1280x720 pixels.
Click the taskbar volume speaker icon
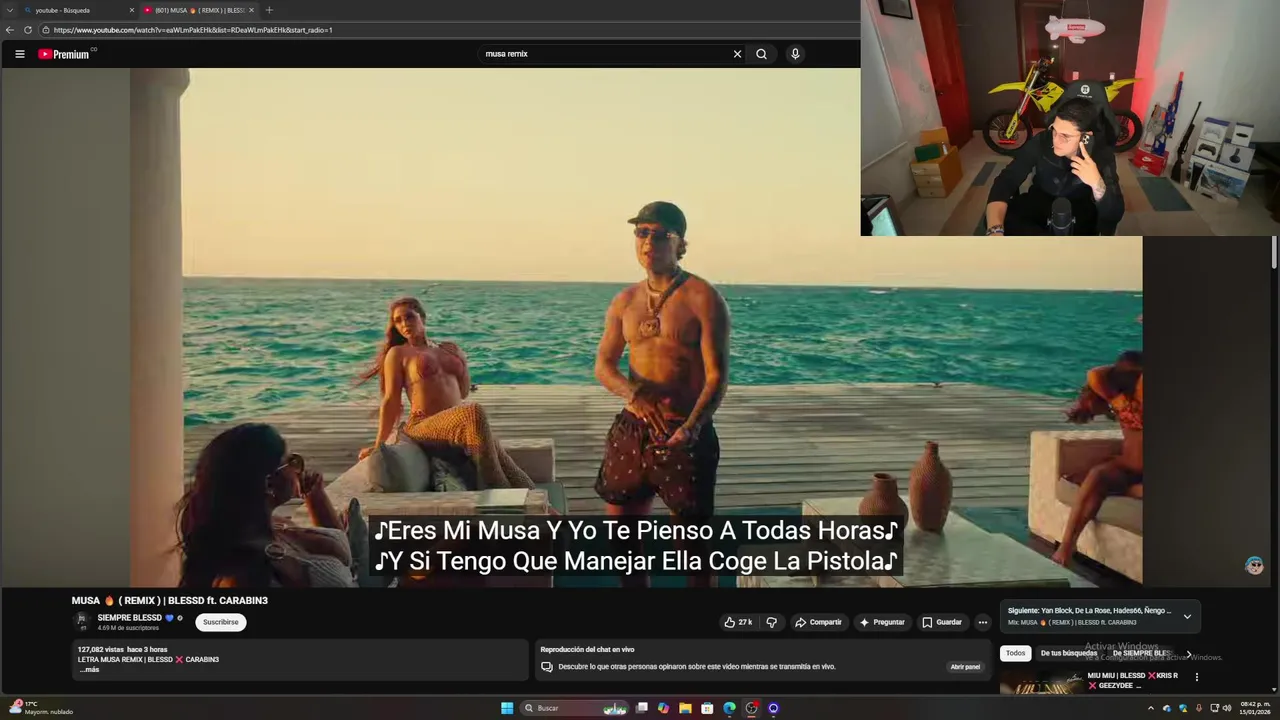coord(1227,708)
